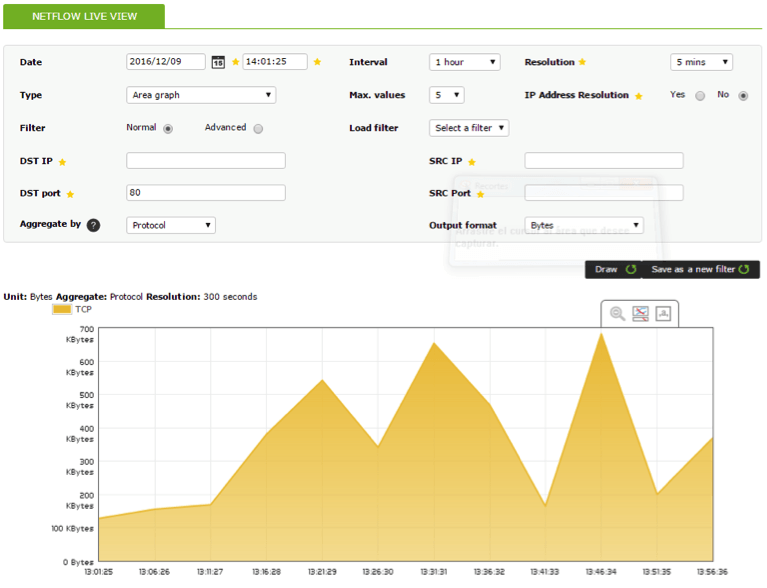Click the star icon after the date calendar
Image resolution: width=767 pixels, height=588 pixels.
click(235, 62)
